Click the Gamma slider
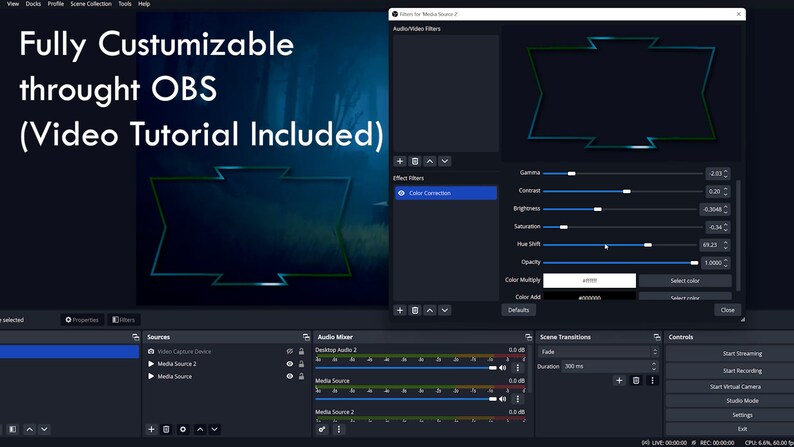794x447 pixels. 622,174
